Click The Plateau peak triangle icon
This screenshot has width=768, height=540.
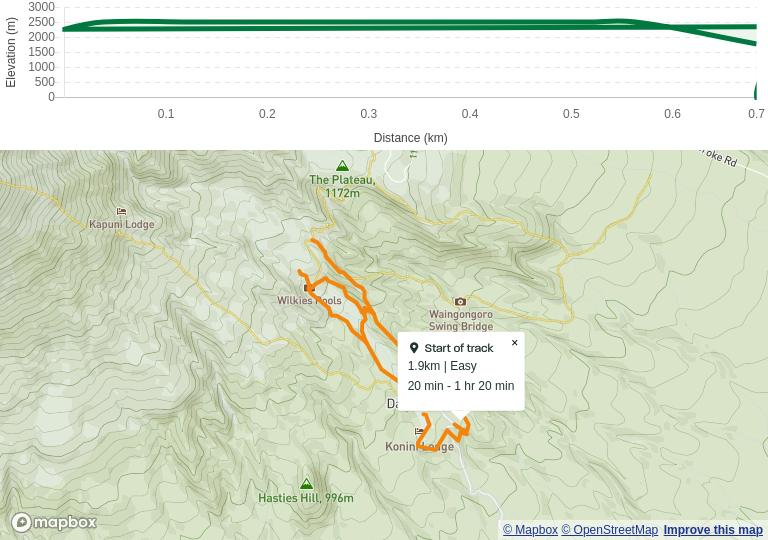[342, 166]
